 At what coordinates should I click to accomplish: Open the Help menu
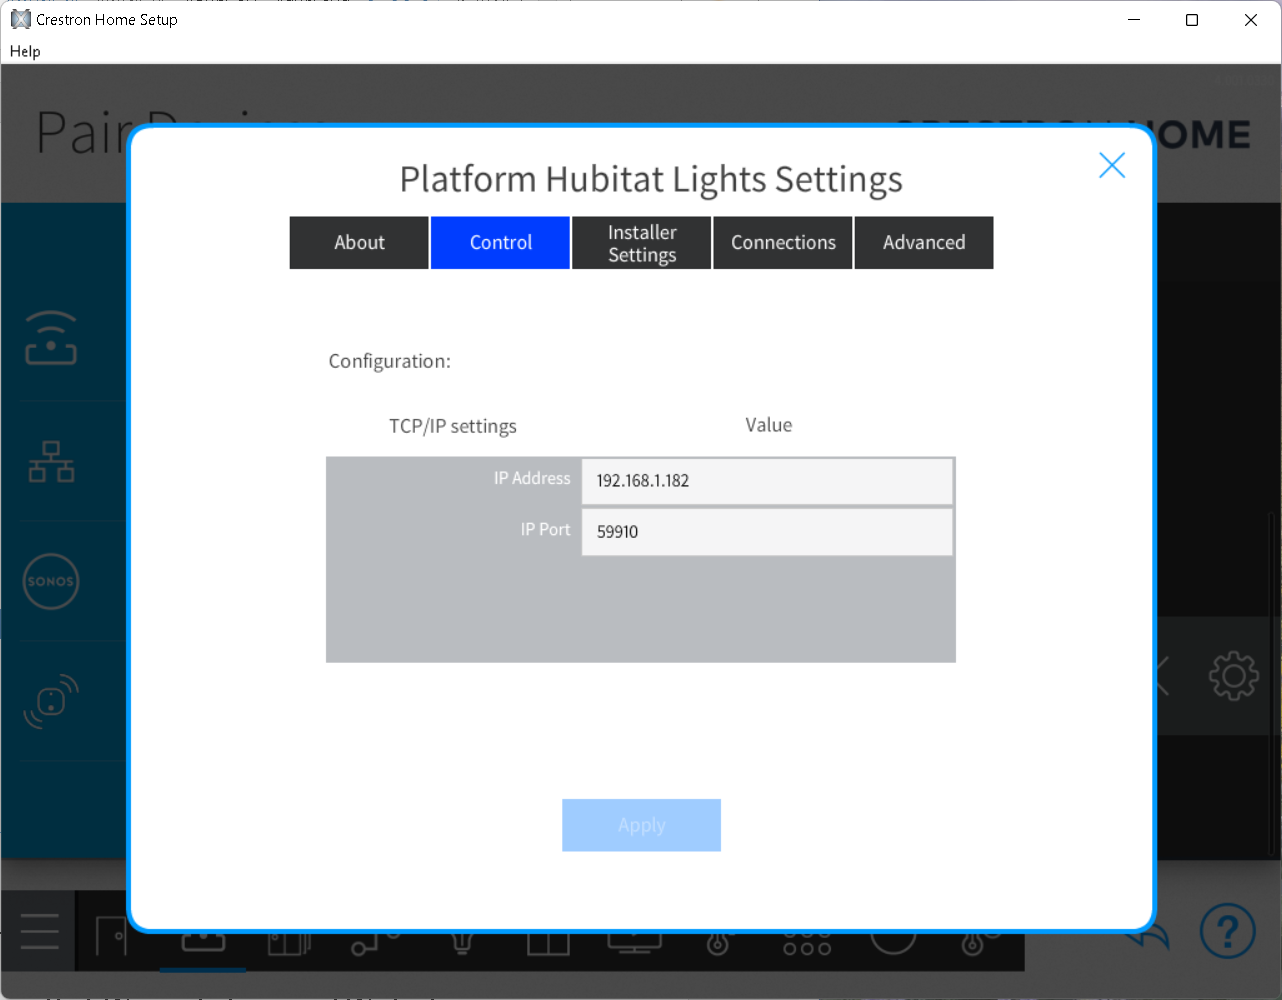[25, 51]
